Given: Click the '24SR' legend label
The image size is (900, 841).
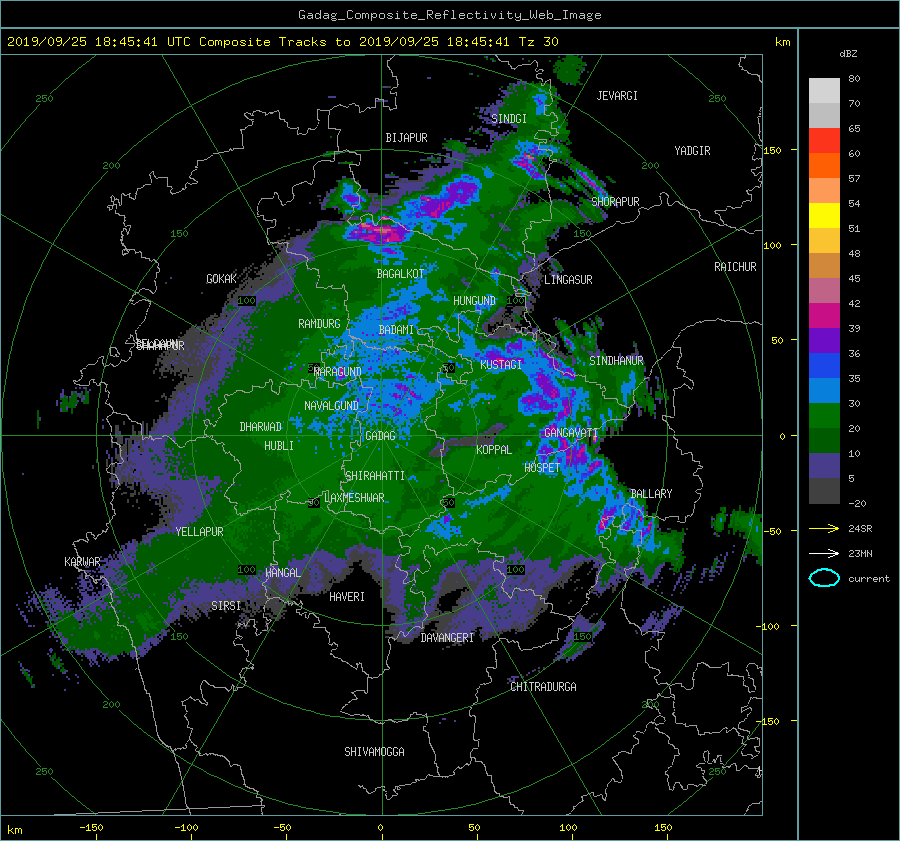Looking at the screenshot, I should pos(860,529).
